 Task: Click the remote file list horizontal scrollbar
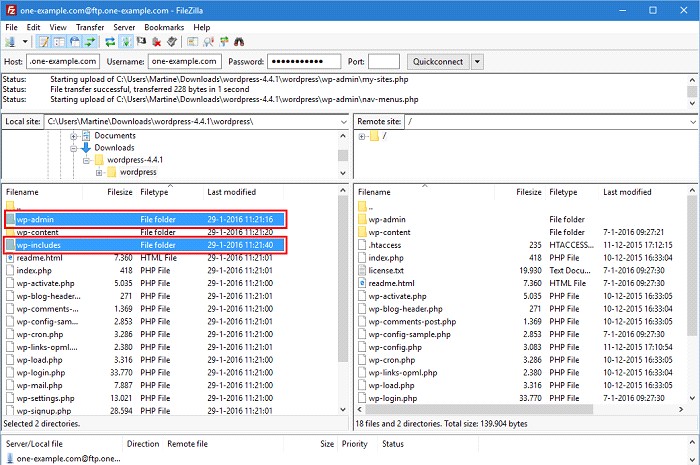click(x=478, y=409)
